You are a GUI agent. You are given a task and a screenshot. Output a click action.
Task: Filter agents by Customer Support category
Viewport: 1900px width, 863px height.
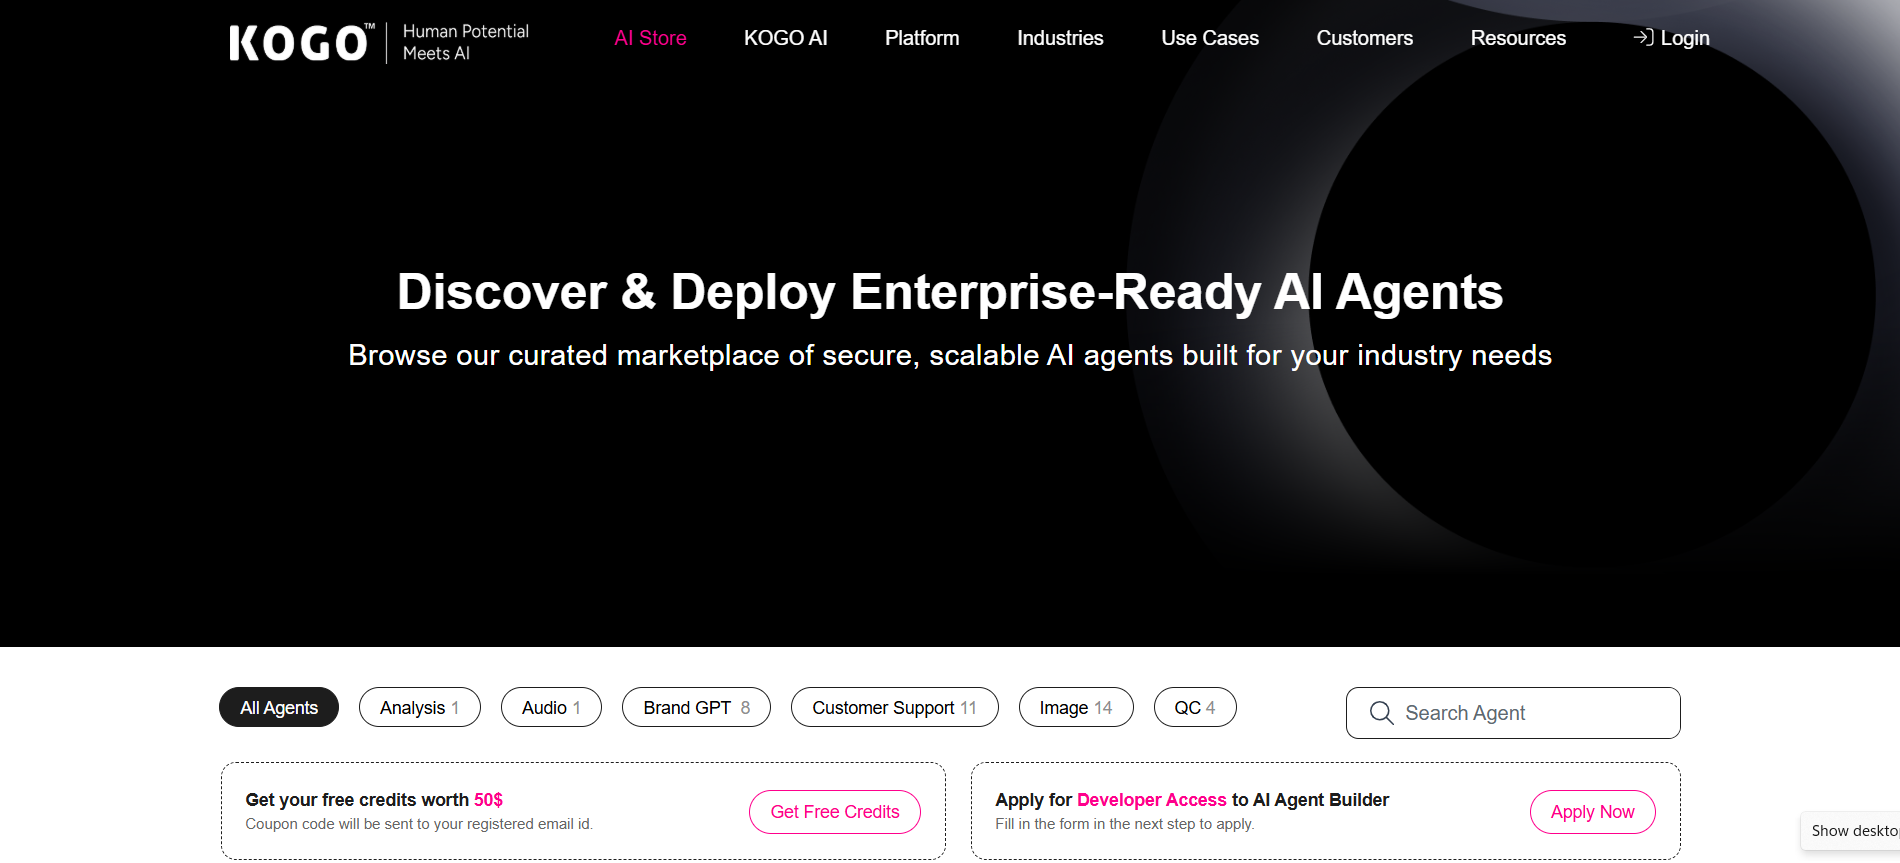895,707
